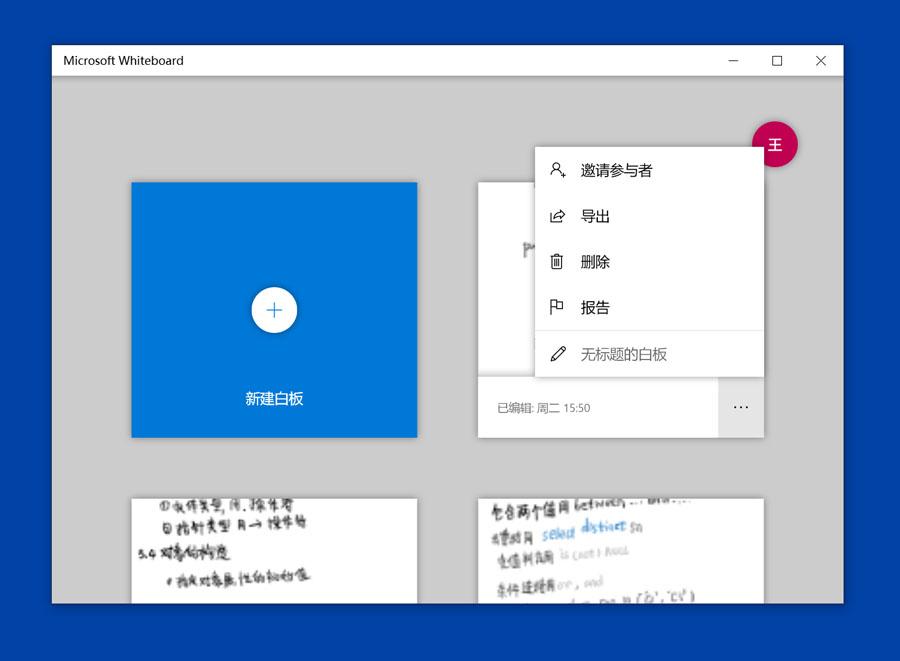Choose 导出 in the menu

pyautogui.click(x=649, y=216)
